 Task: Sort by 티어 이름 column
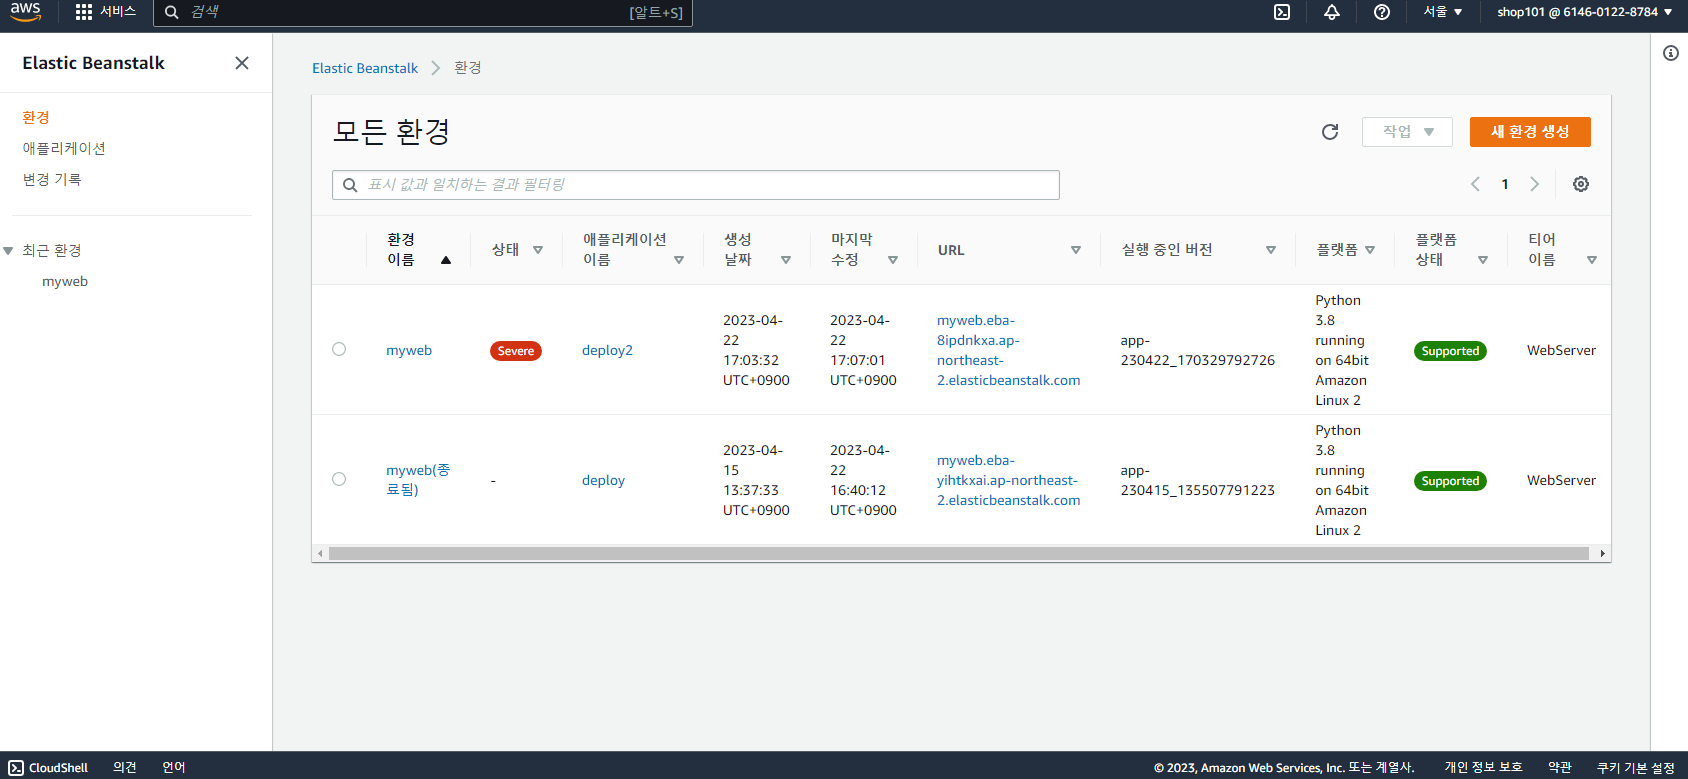click(1592, 260)
